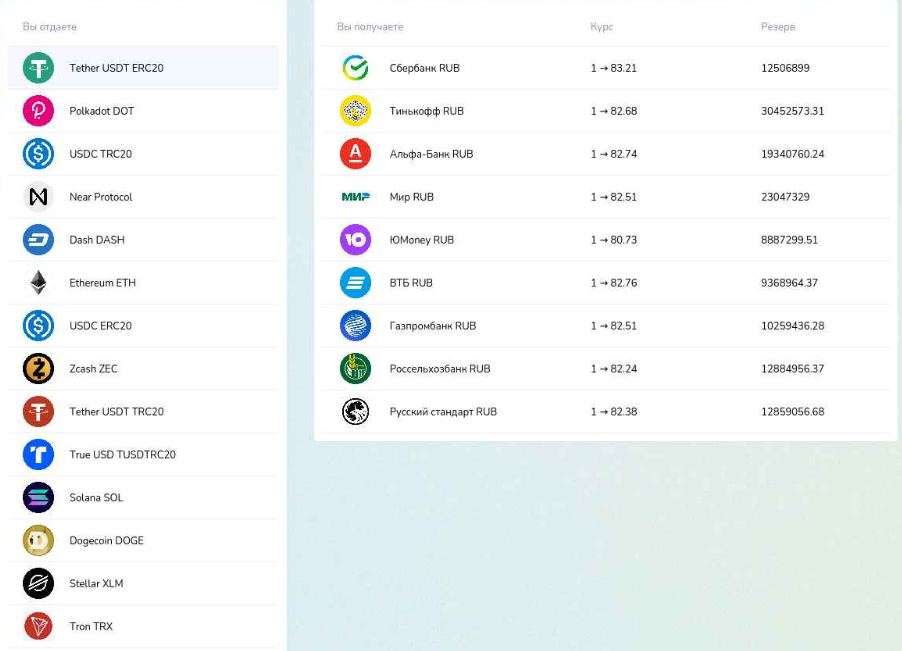Screen dimensions: 902x651
Task: Click the Газпромбанк RUB label
Action: pos(433,326)
